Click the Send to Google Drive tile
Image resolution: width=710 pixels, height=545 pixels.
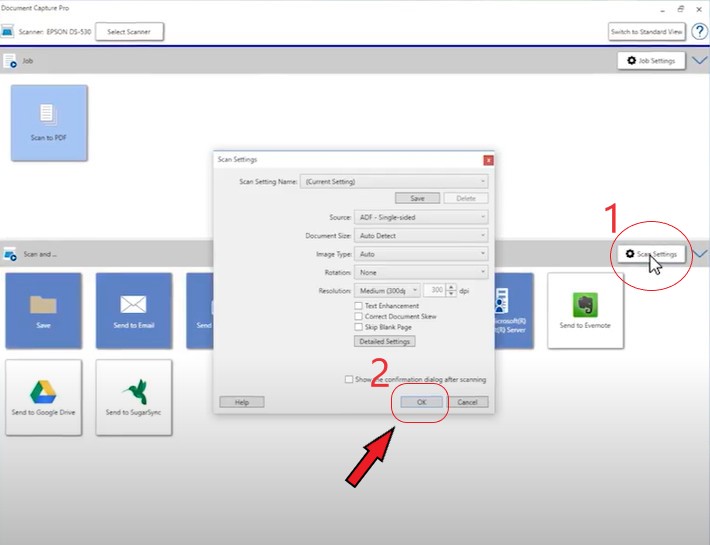43,397
